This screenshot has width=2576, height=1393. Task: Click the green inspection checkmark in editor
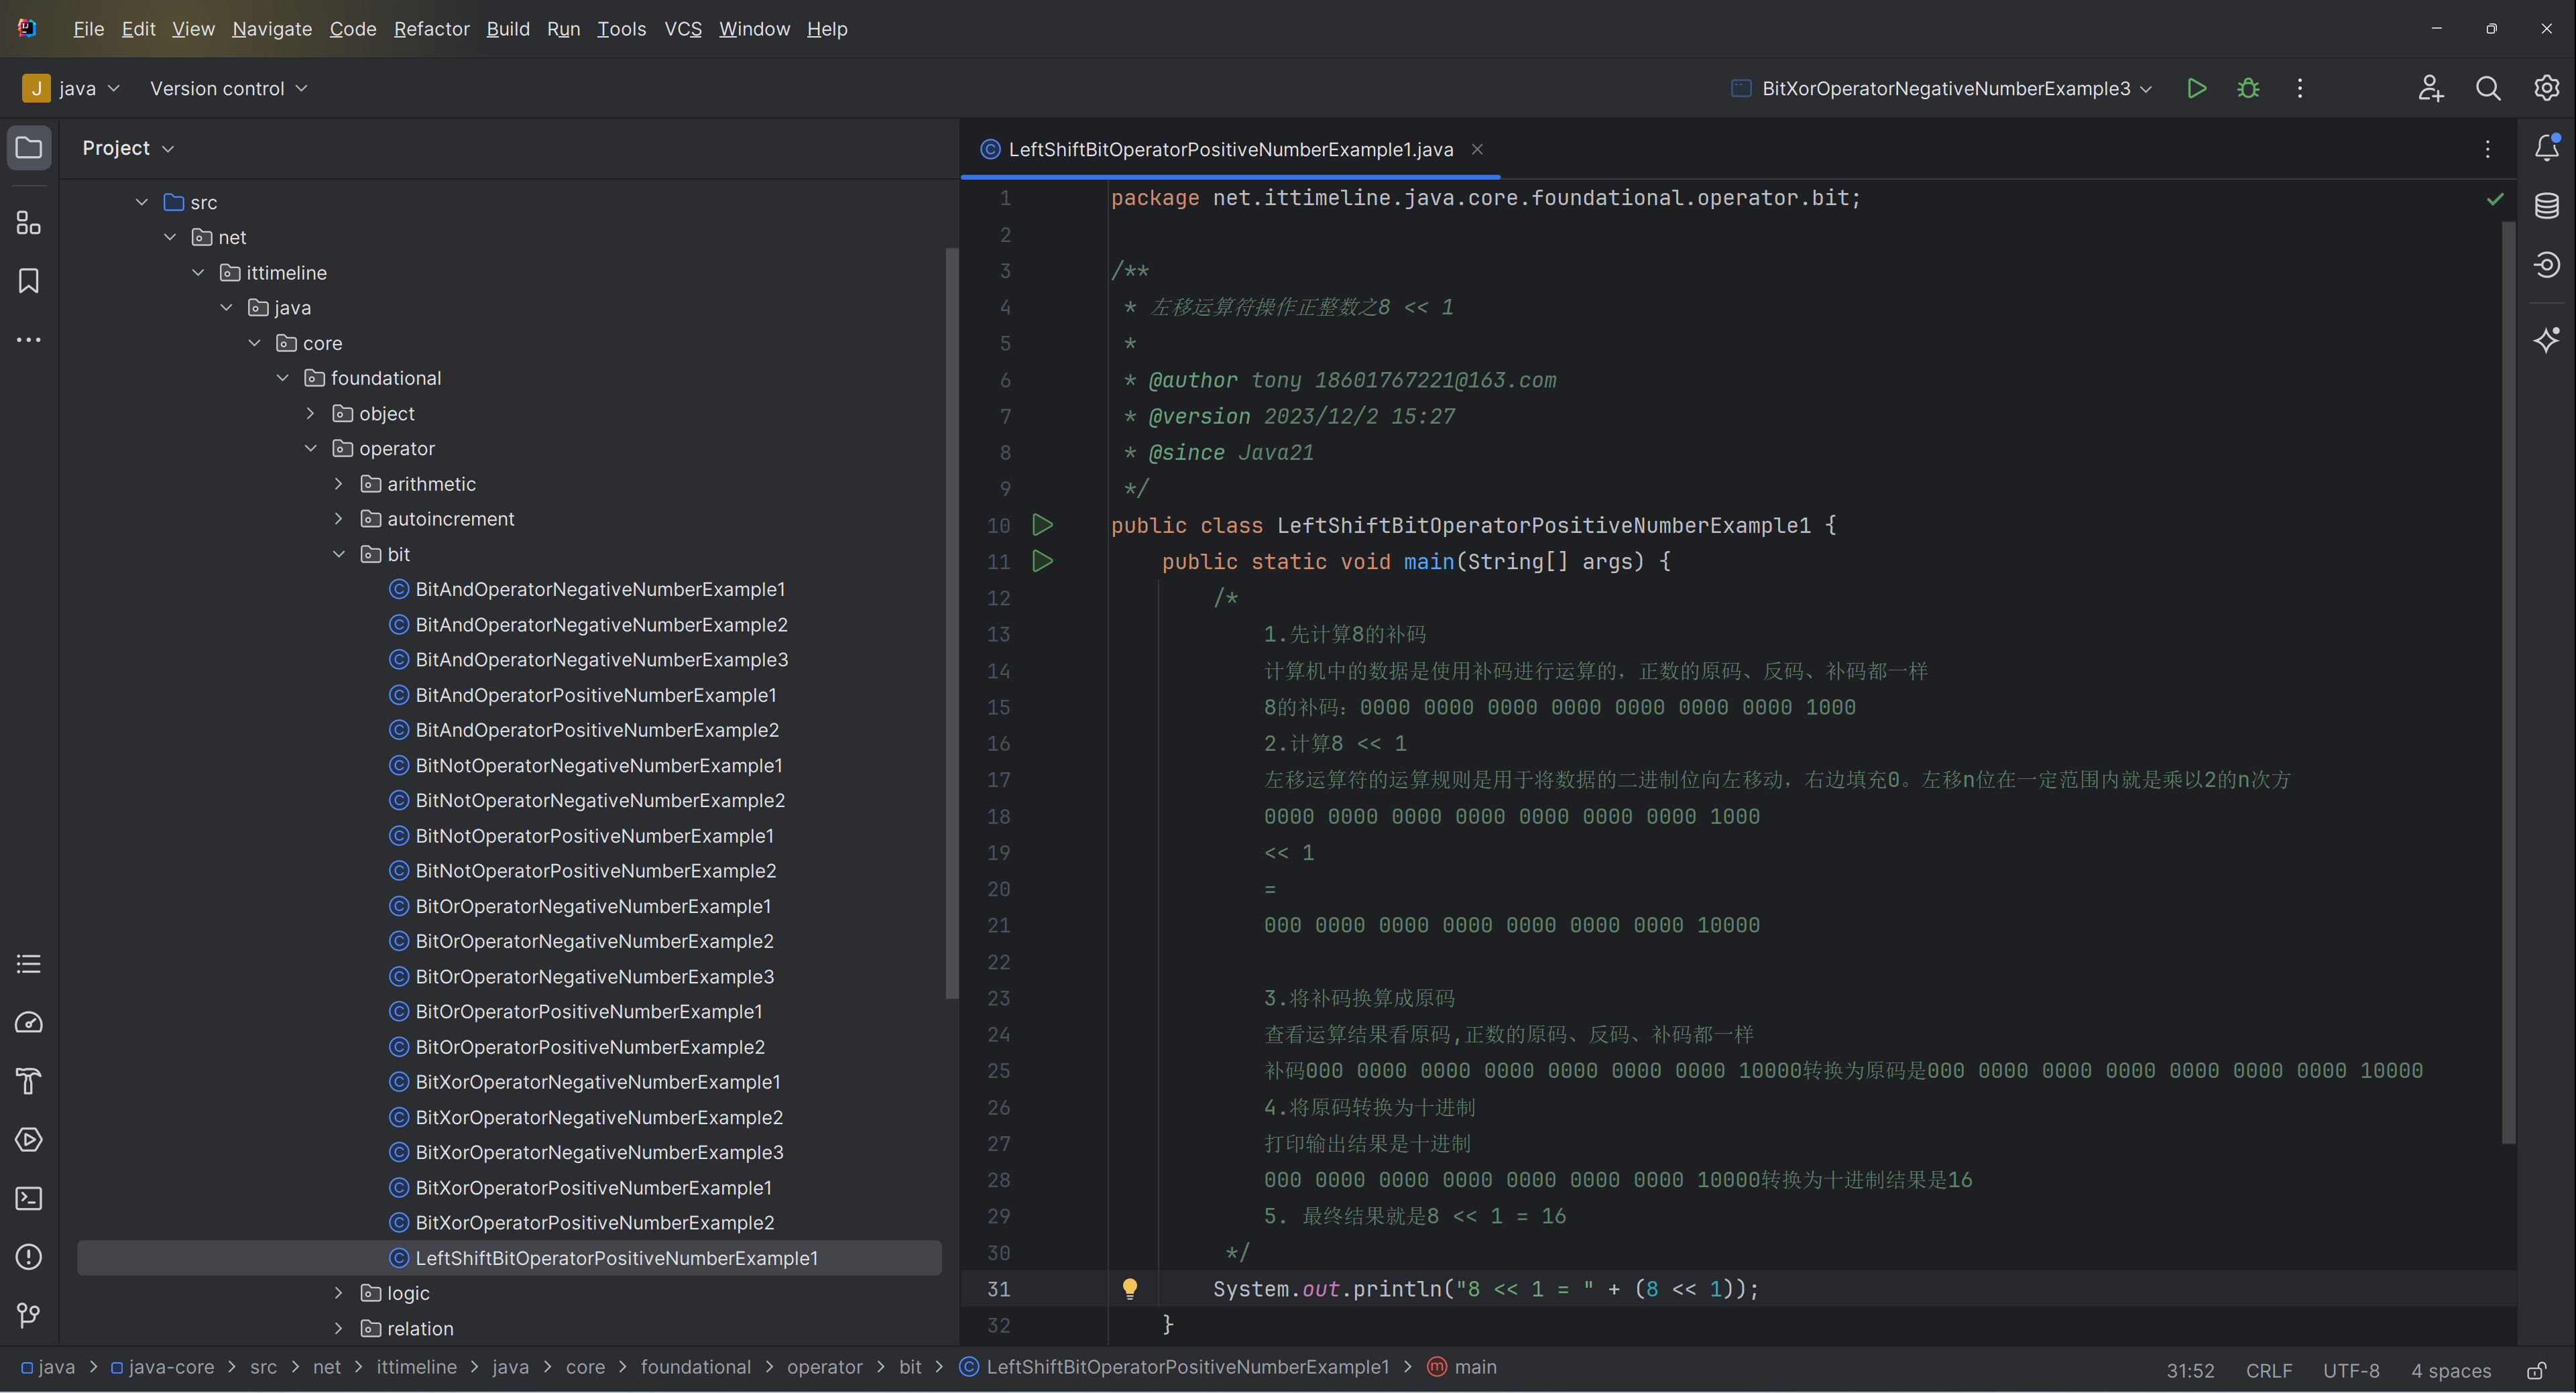point(2495,199)
